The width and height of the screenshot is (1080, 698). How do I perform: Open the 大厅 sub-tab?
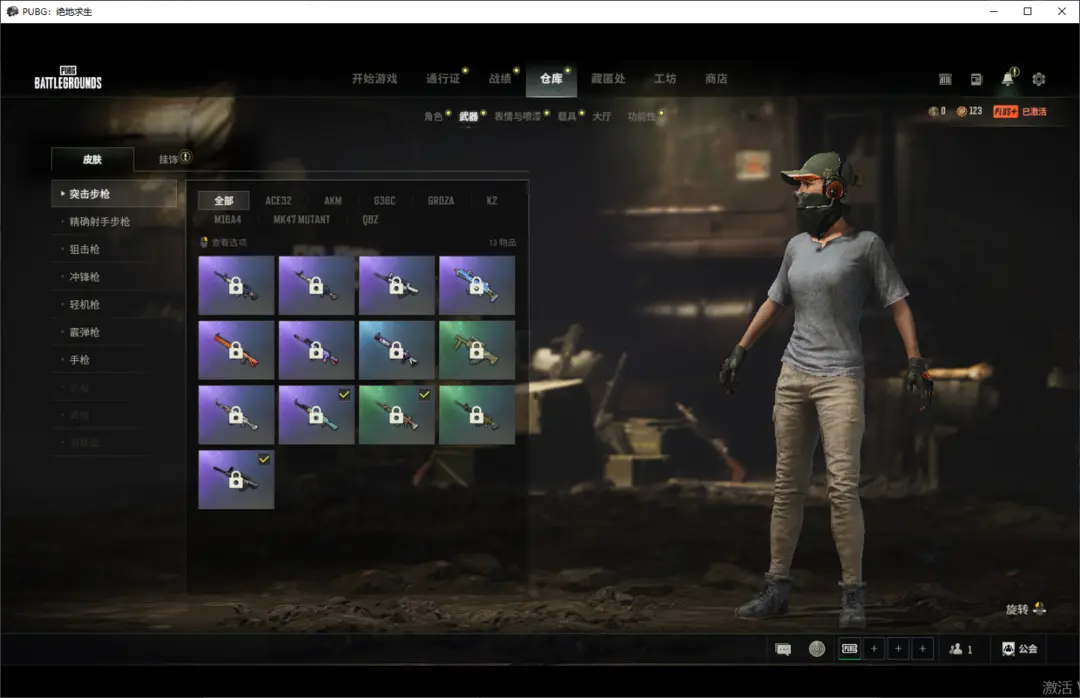pyautogui.click(x=601, y=116)
